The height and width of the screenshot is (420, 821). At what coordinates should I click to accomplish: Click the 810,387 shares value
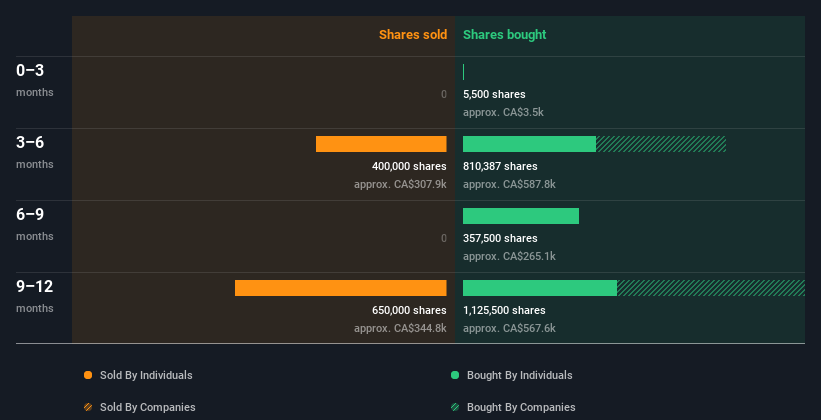point(500,166)
